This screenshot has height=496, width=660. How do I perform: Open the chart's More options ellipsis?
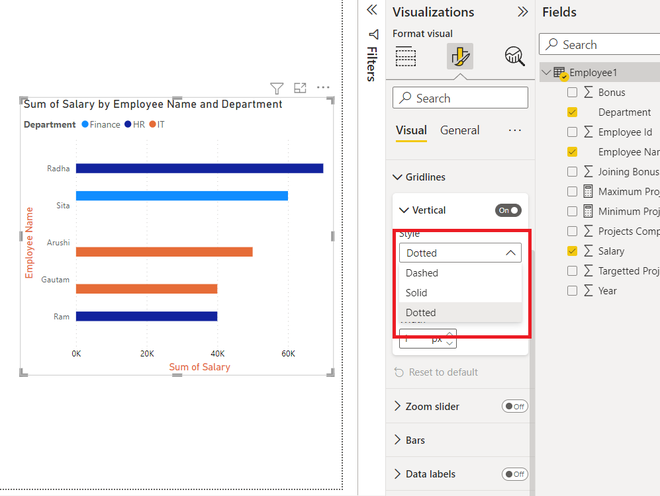click(x=323, y=88)
